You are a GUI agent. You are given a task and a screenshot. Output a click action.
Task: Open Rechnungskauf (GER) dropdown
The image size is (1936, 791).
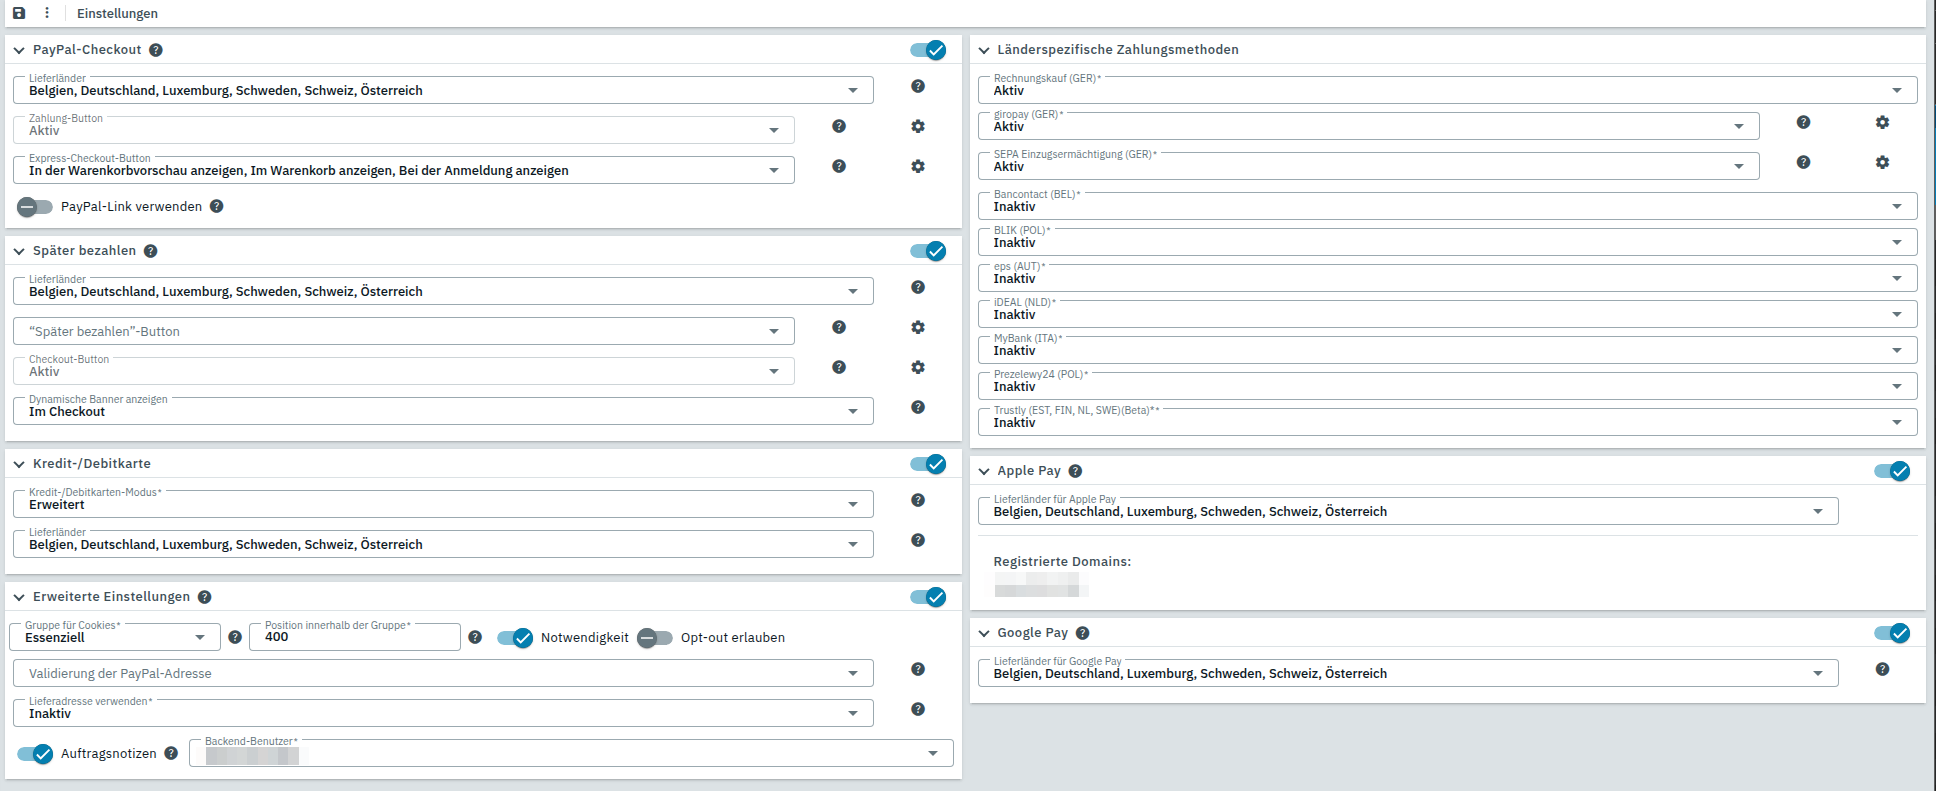coord(1446,91)
